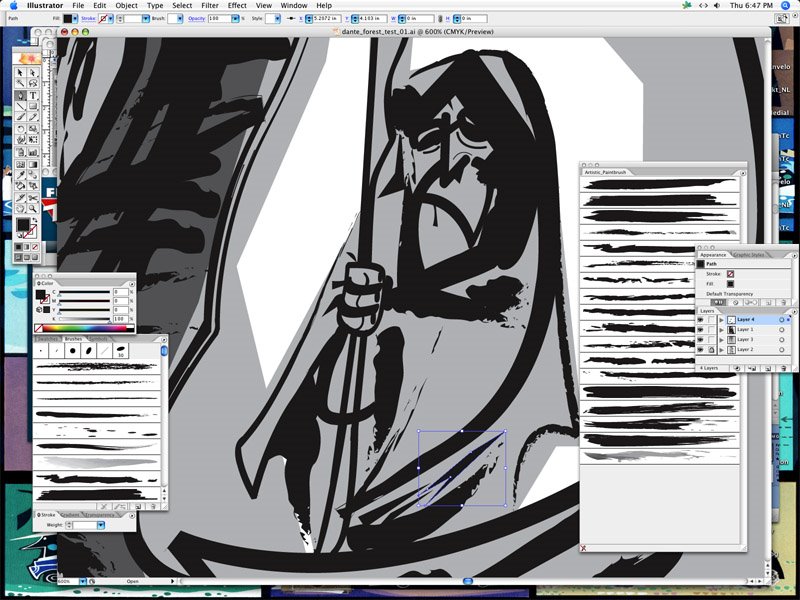Select the Direct Selection tool
The height and width of the screenshot is (600, 800).
tap(33, 72)
